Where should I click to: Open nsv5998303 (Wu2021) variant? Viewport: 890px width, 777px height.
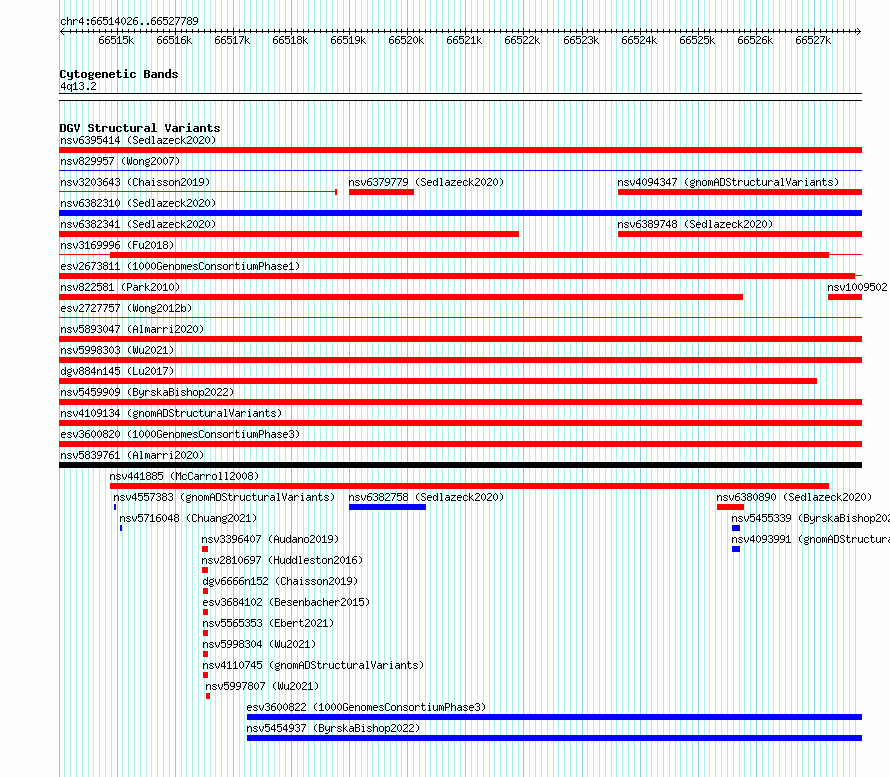pyautogui.click(x=117, y=350)
